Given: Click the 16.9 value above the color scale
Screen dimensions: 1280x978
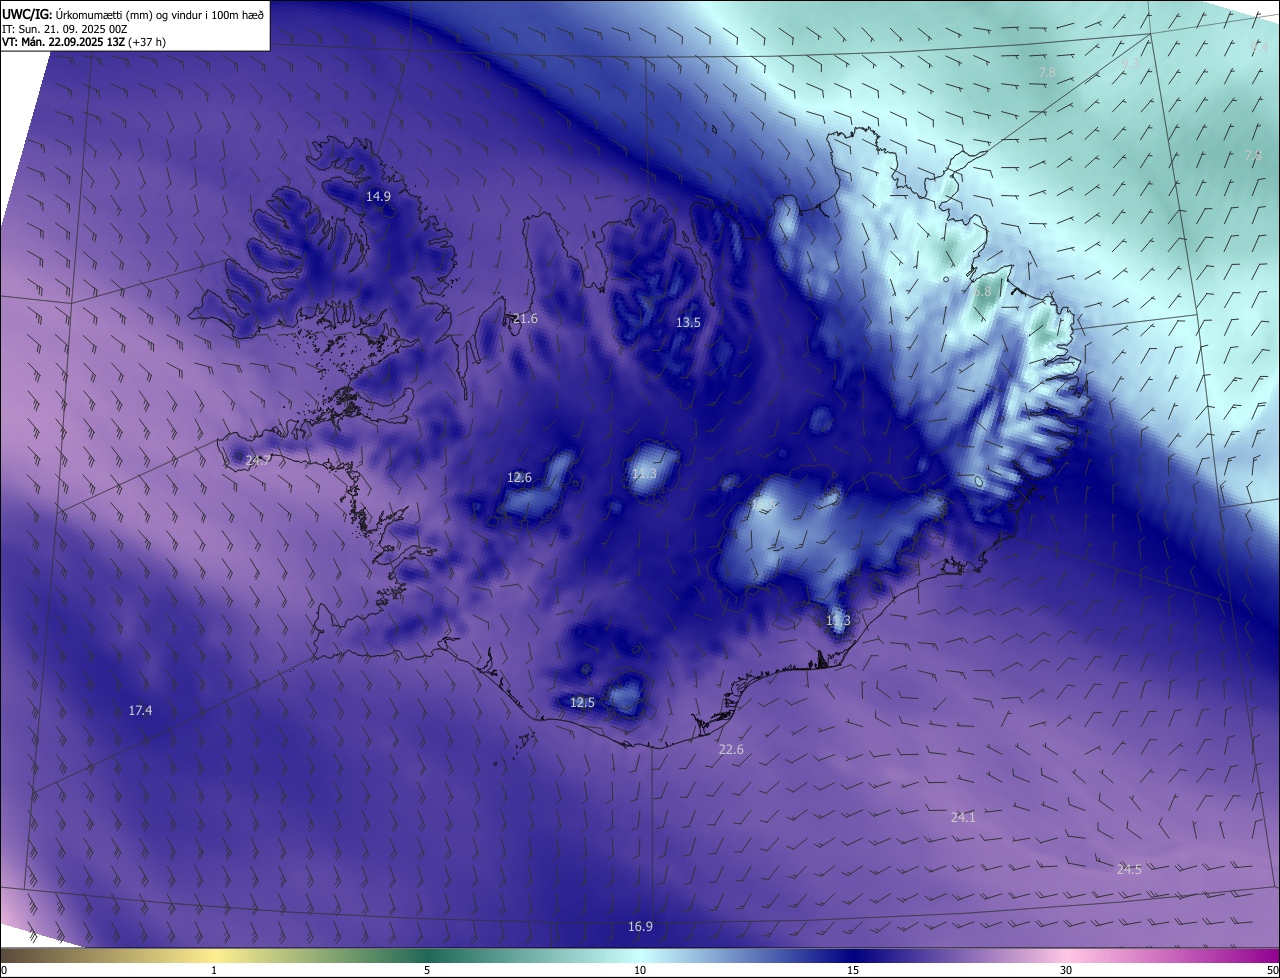Looking at the screenshot, I should coord(640,927).
